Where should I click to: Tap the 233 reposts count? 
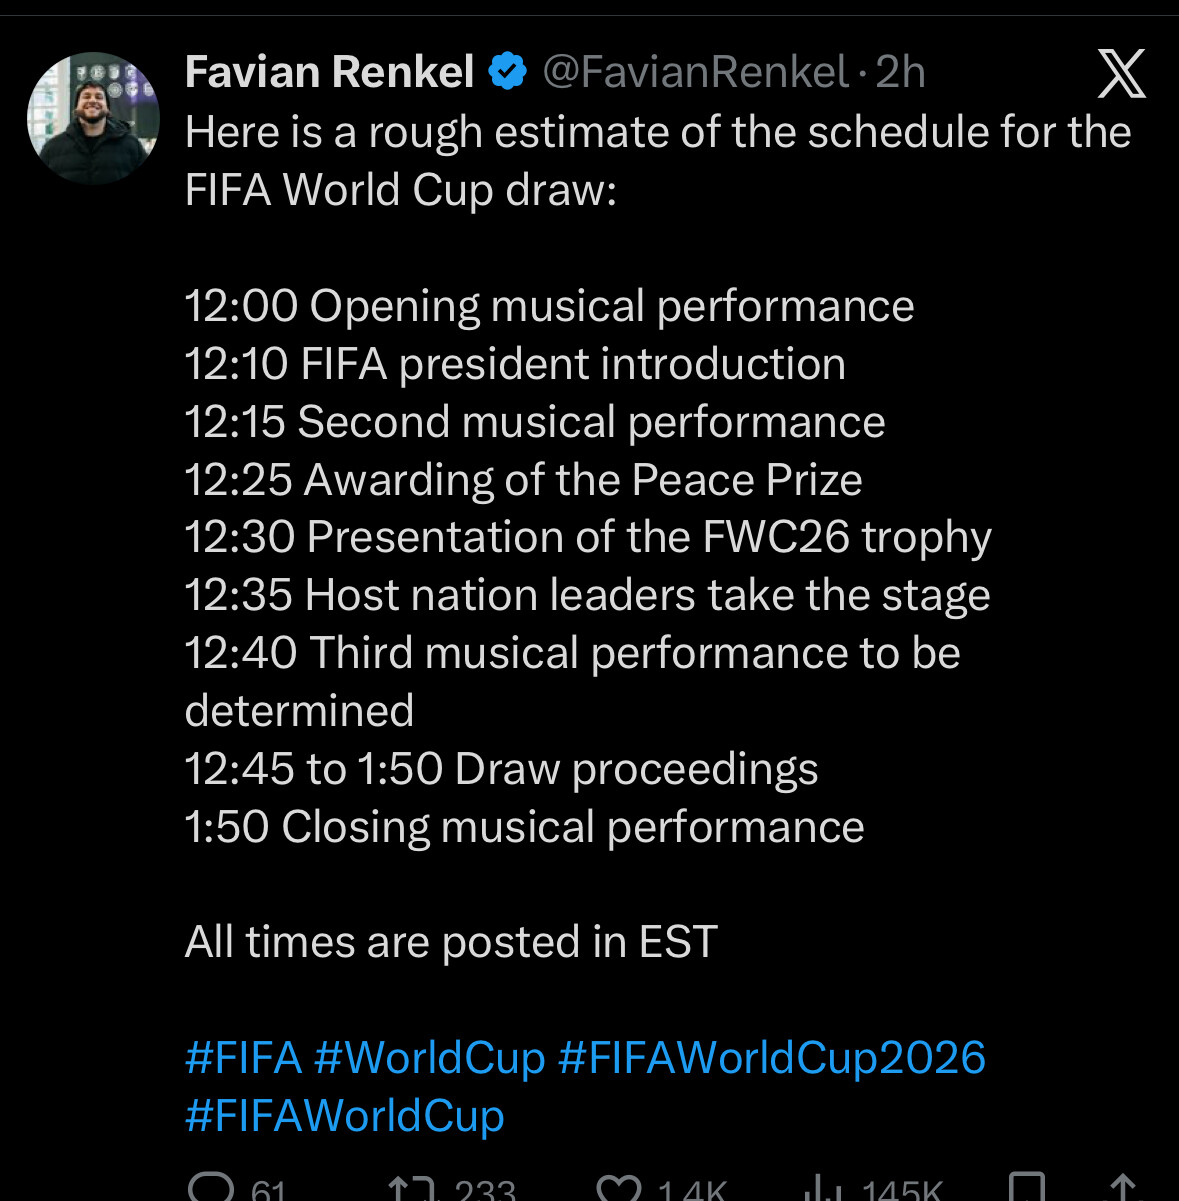pos(485,1190)
